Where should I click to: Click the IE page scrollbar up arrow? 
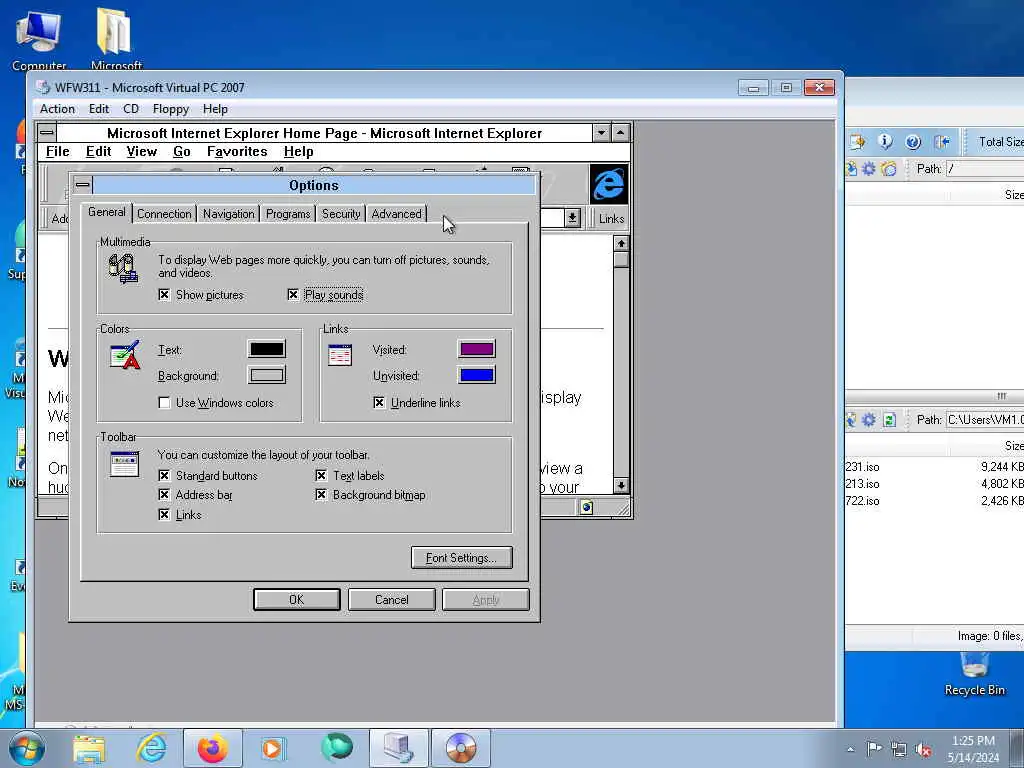point(621,243)
